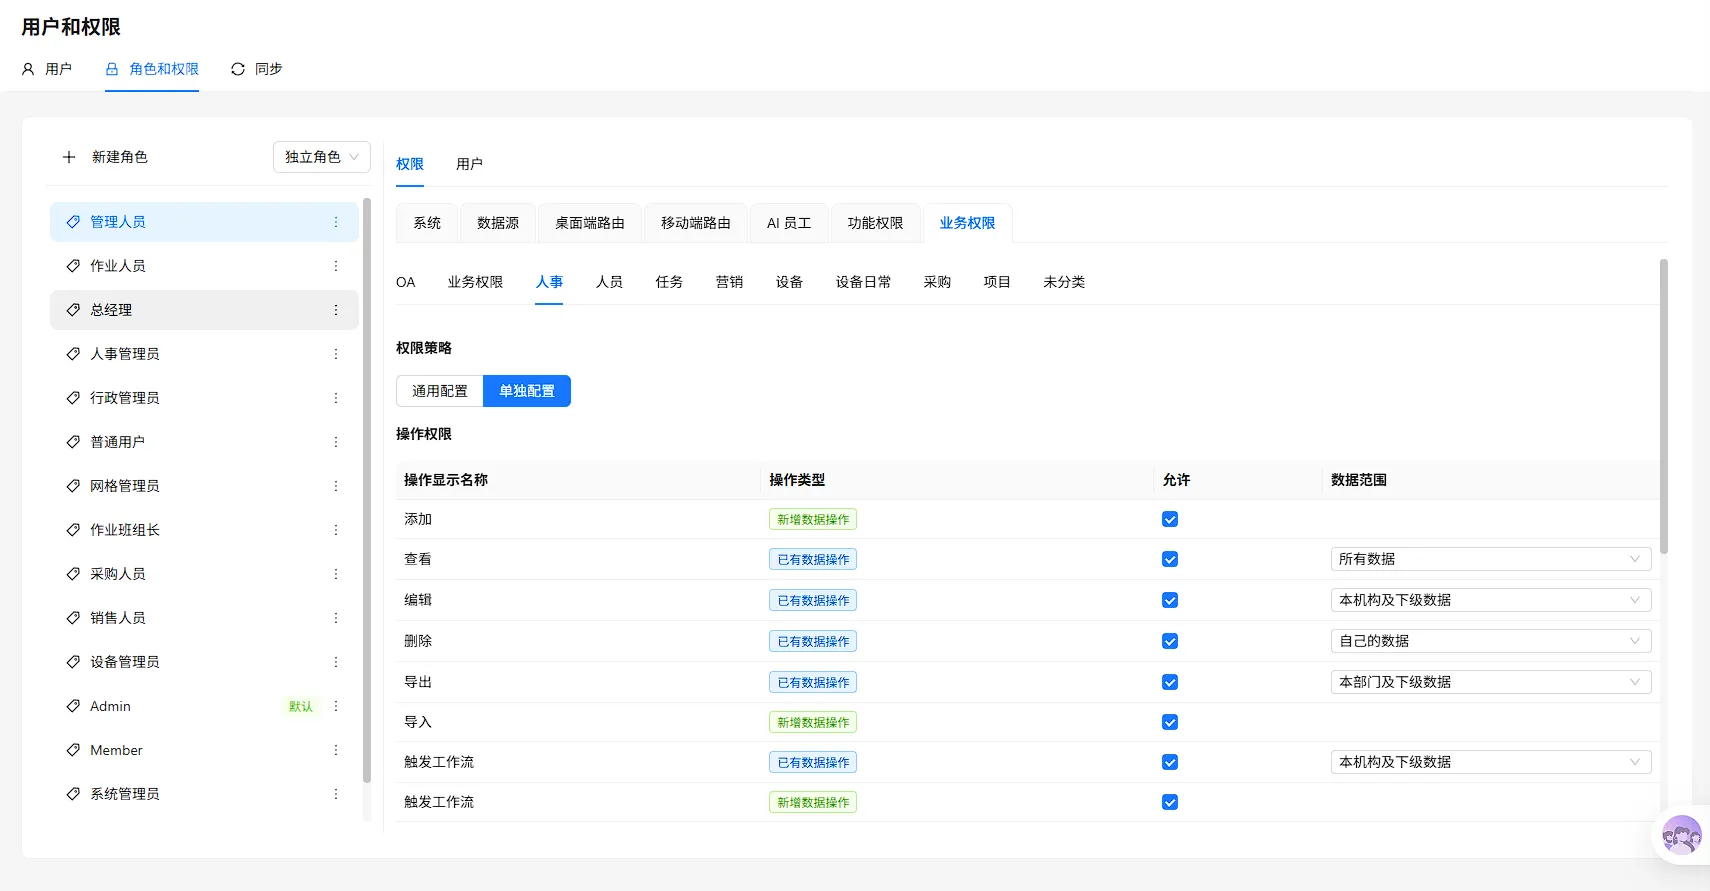Uncheck the 允许 checkbox for 添加
1710x891 pixels.
click(1170, 519)
